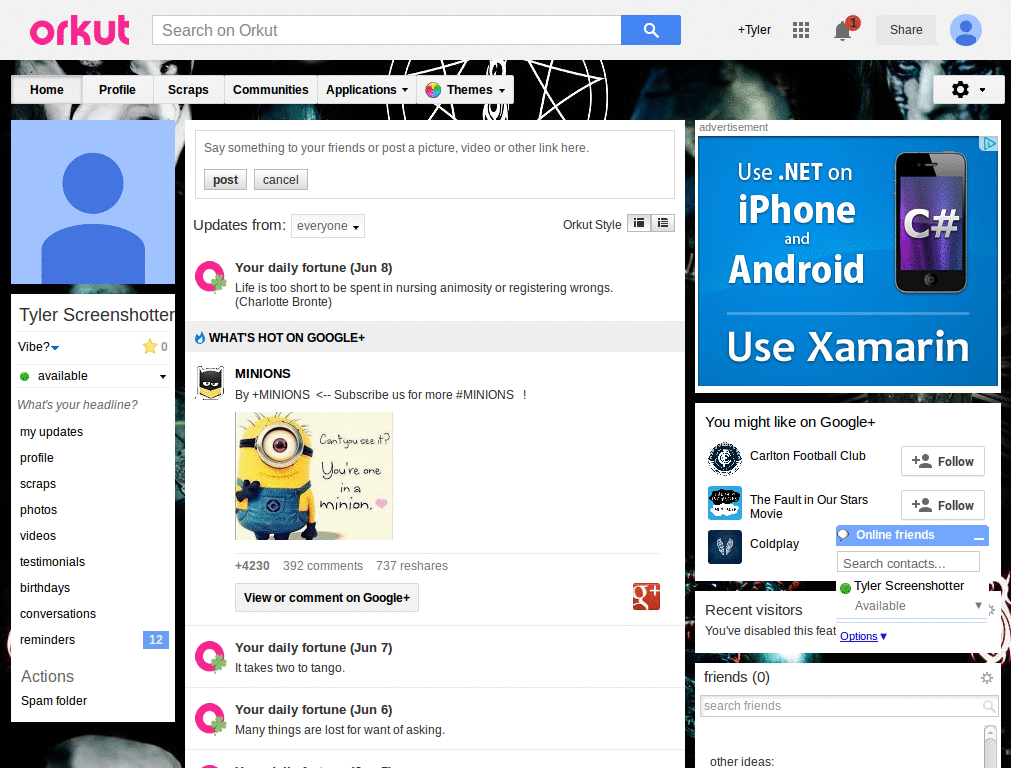This screenshot has height=768, width=1024.
Task: Open the Updates from everyone dropdown
Action: click(x=328, y=226)
